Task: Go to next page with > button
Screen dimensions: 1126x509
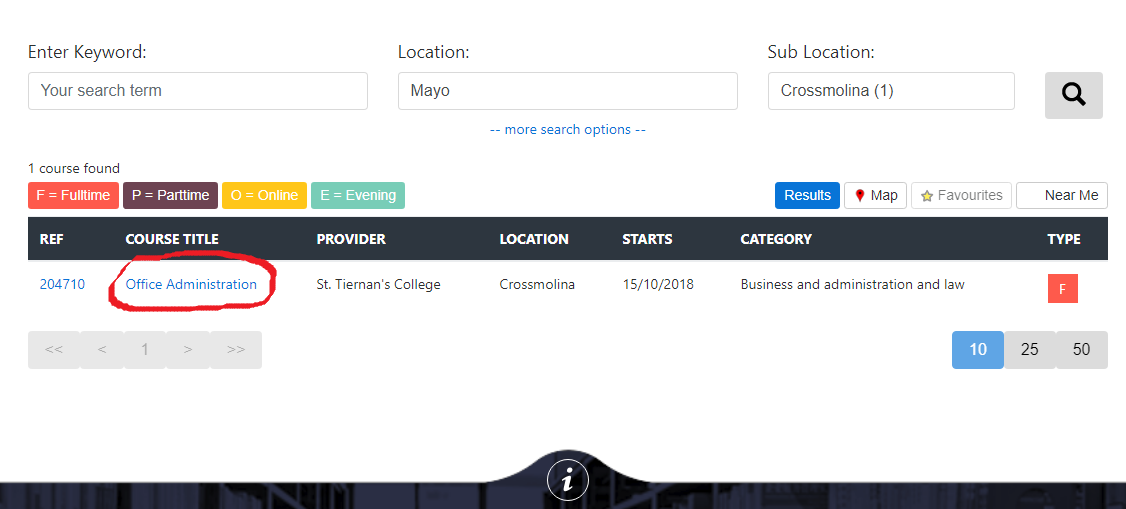Action: 188,350
